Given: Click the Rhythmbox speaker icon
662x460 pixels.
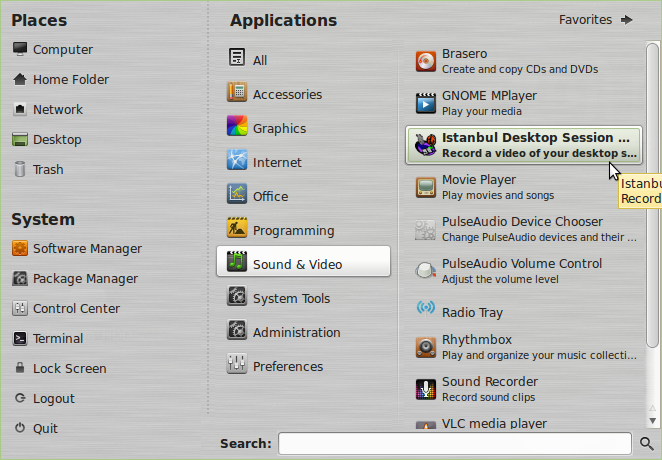Looking at the screenshot, I should [426, 347].
